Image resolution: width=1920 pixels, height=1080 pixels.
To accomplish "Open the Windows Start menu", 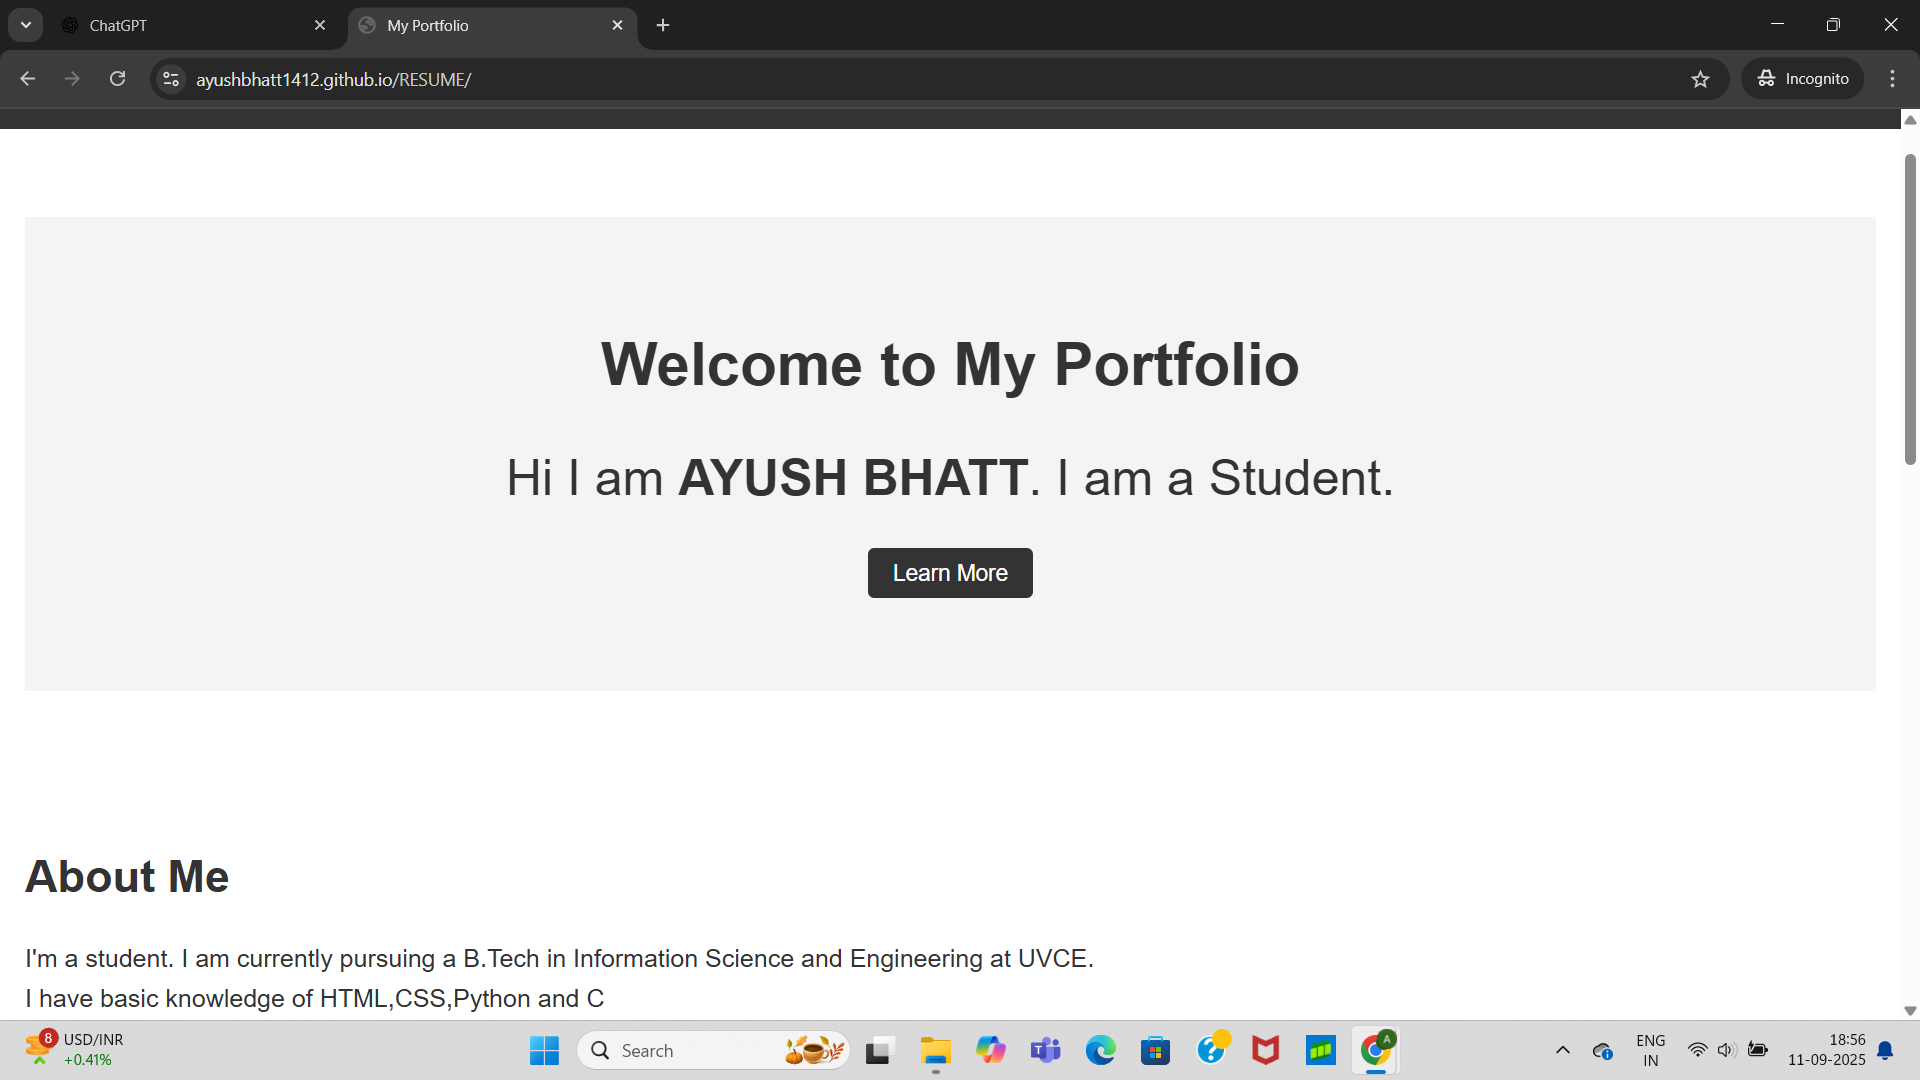I will tap(544, 1050).
